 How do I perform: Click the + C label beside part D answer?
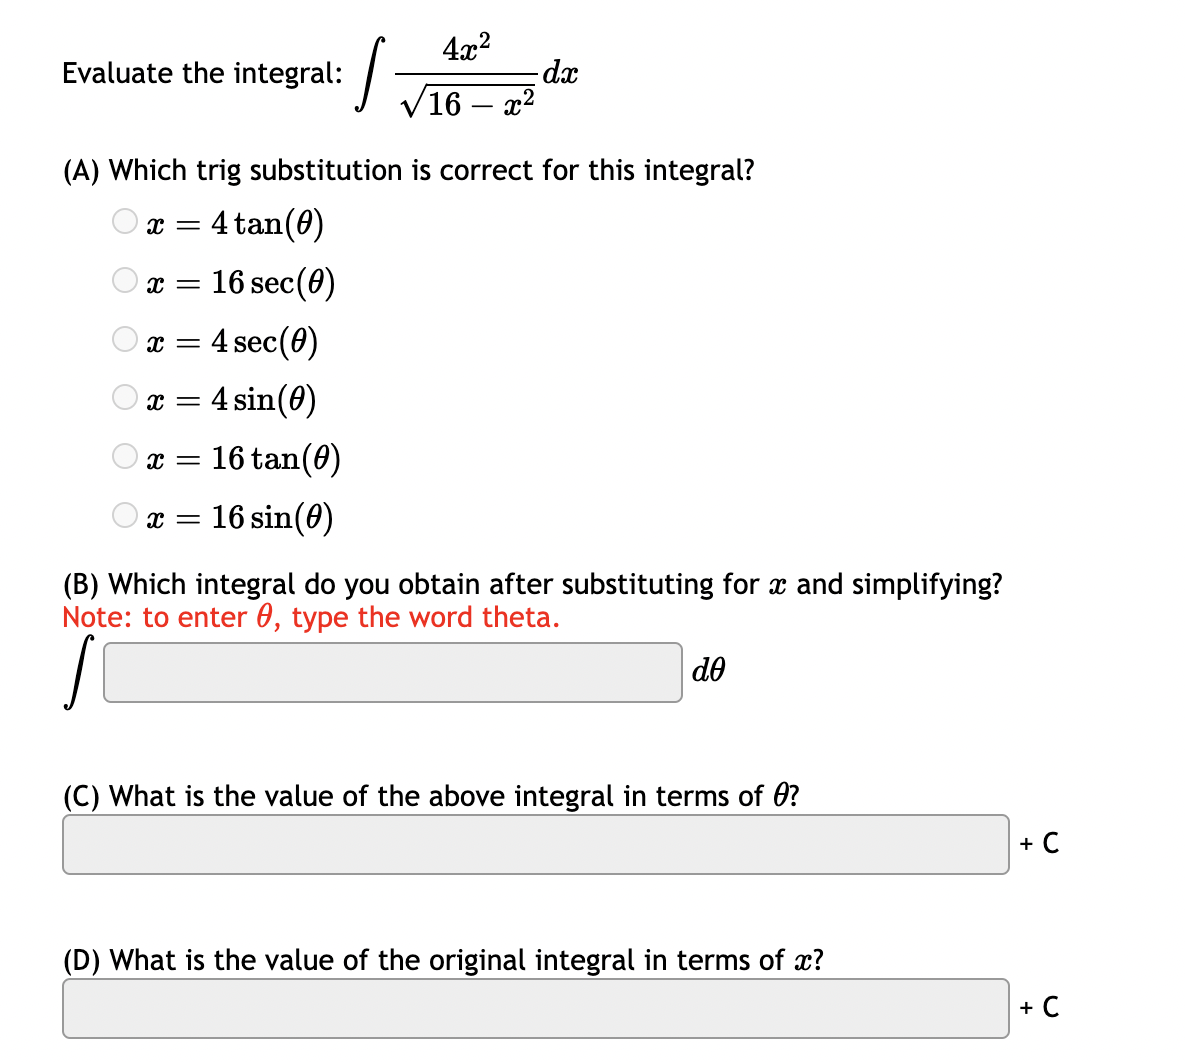tap(1038, 1008)
